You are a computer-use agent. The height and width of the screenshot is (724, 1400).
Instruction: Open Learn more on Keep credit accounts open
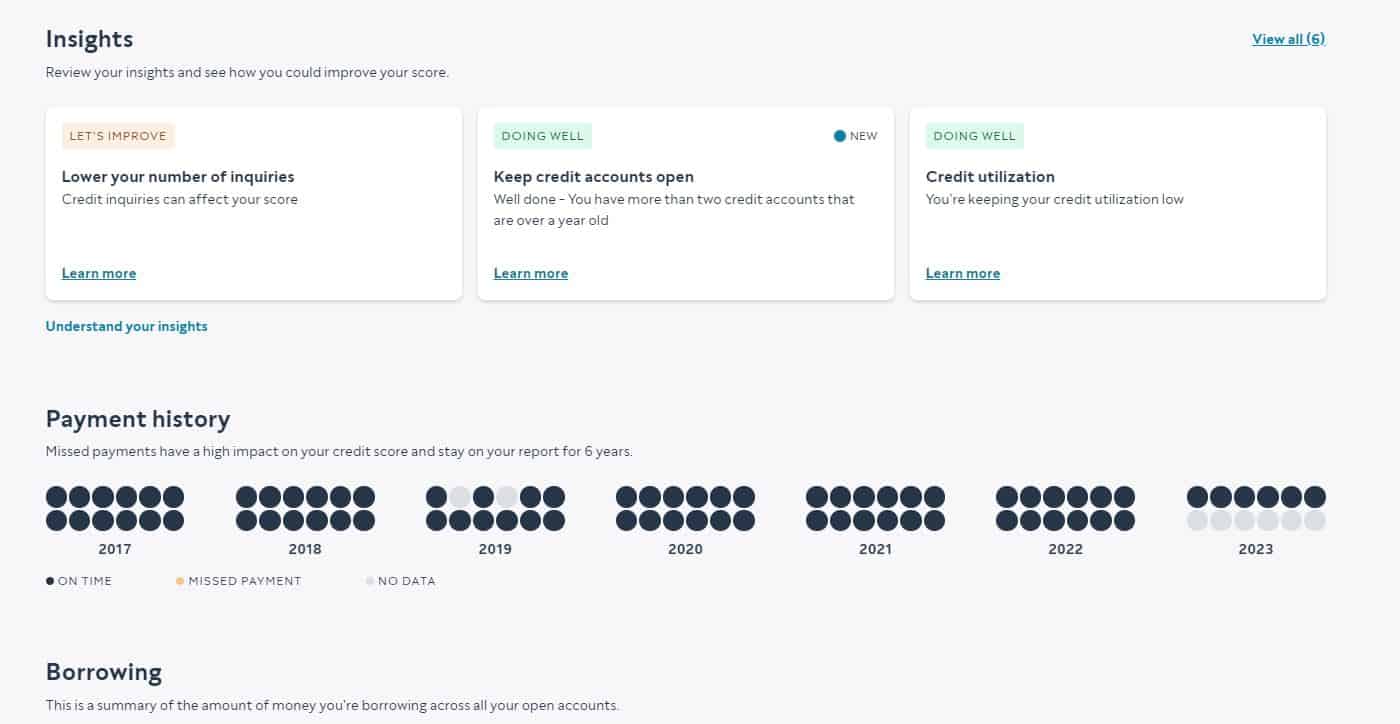(531, 273)
